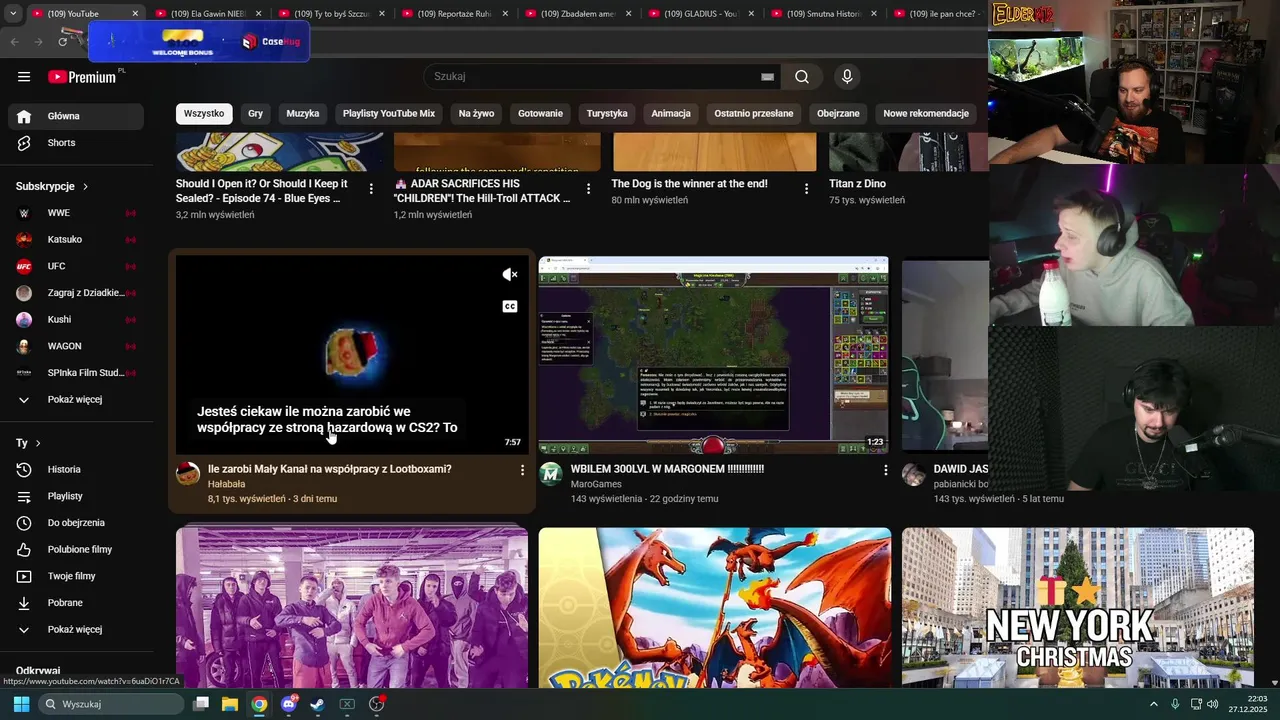This screenshot has height=720, width=1280.
Task: Open the Hałabała channel avatar
Action: coord(188,474)
